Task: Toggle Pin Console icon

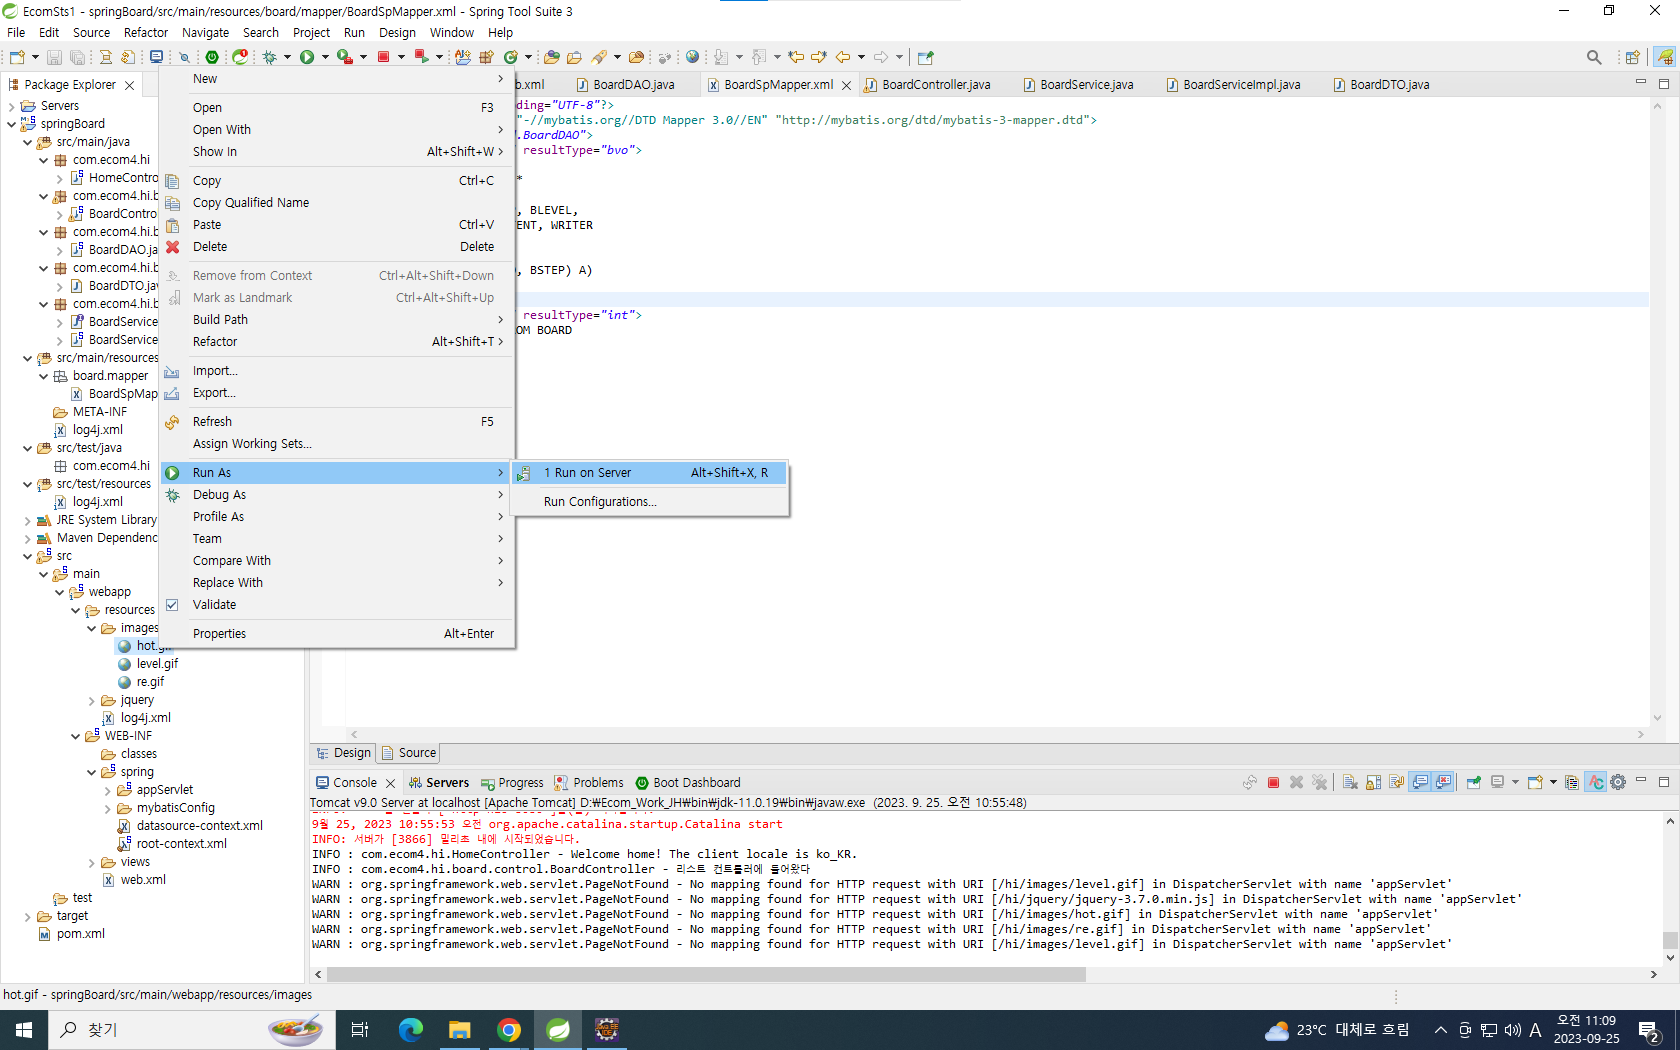Action: 1473,783
